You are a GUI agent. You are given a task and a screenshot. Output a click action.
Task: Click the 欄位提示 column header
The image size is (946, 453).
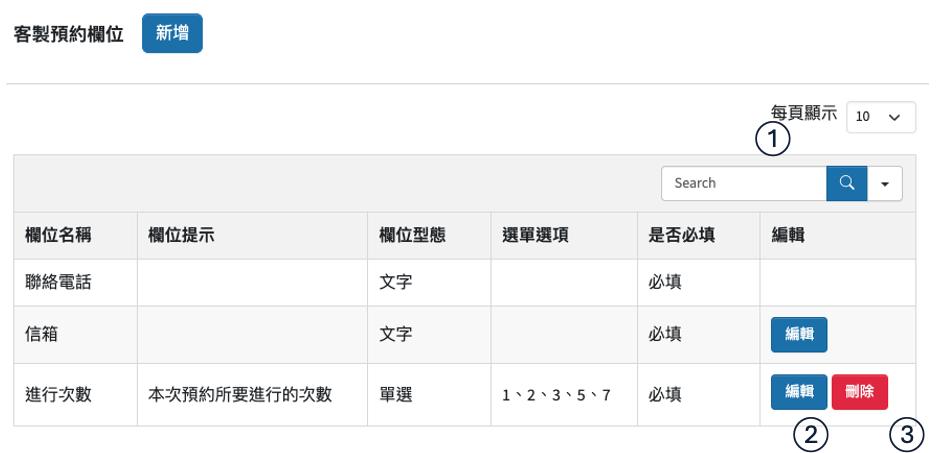pos(181,235)
